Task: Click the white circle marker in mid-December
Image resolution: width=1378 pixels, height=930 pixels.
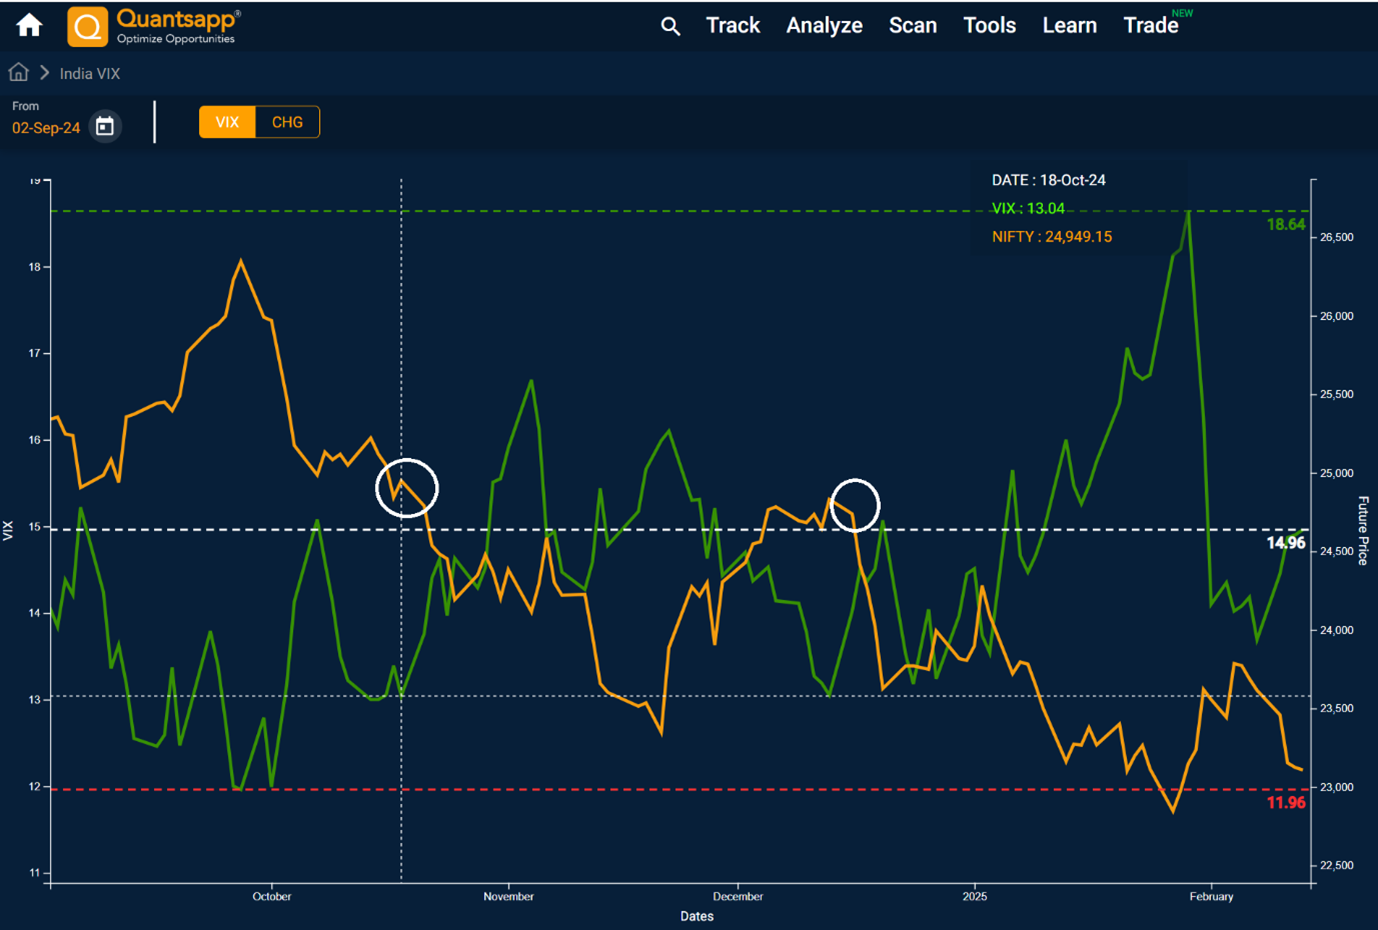Action: 855,505
